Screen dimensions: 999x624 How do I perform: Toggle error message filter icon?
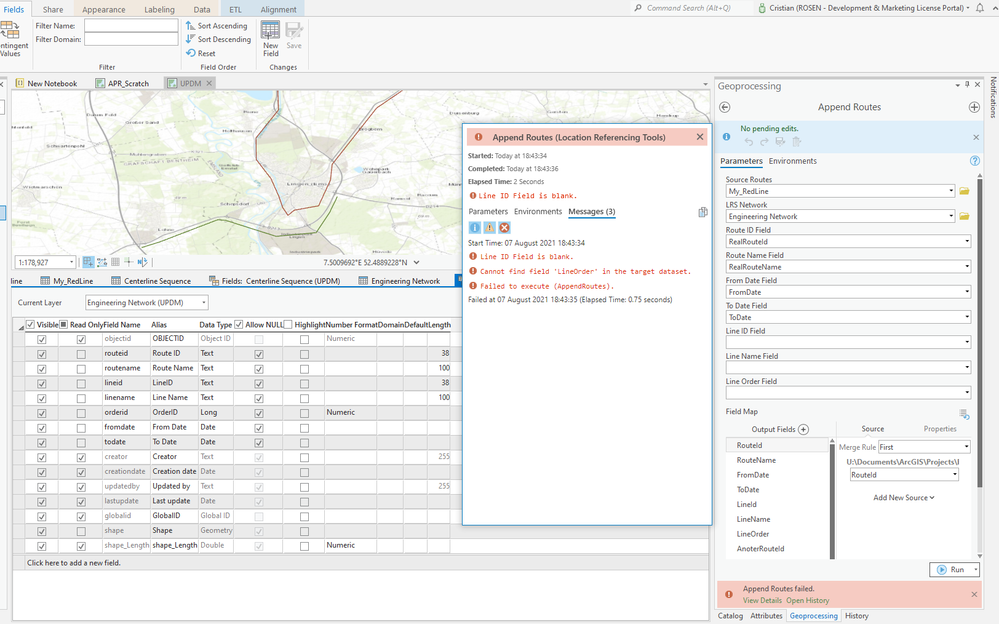(505, 228)
